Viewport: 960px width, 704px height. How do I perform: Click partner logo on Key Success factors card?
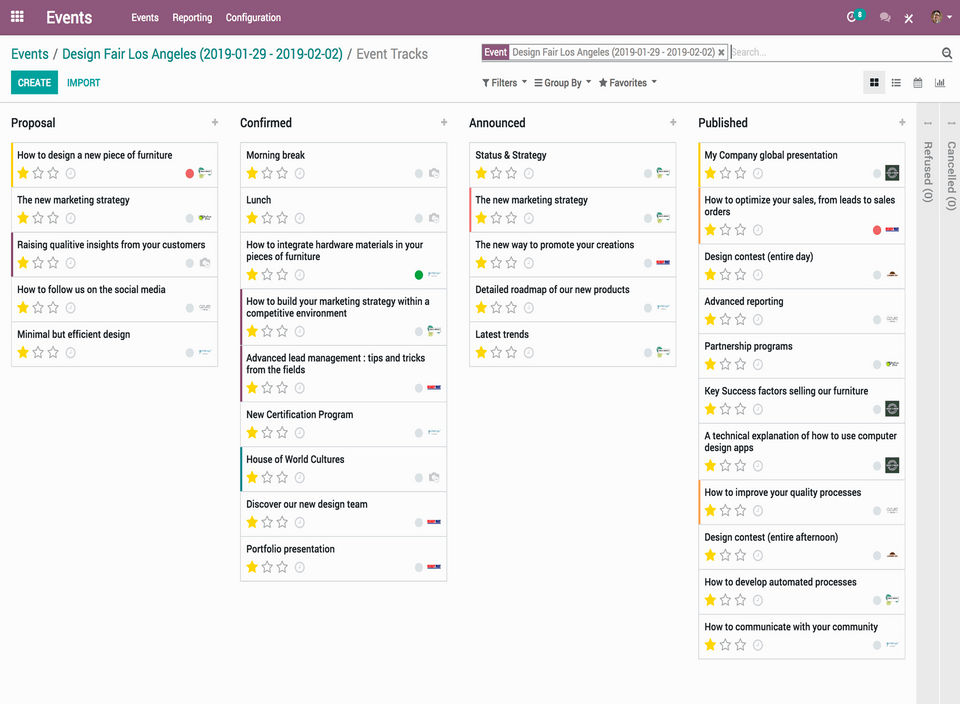pos(892,409)
